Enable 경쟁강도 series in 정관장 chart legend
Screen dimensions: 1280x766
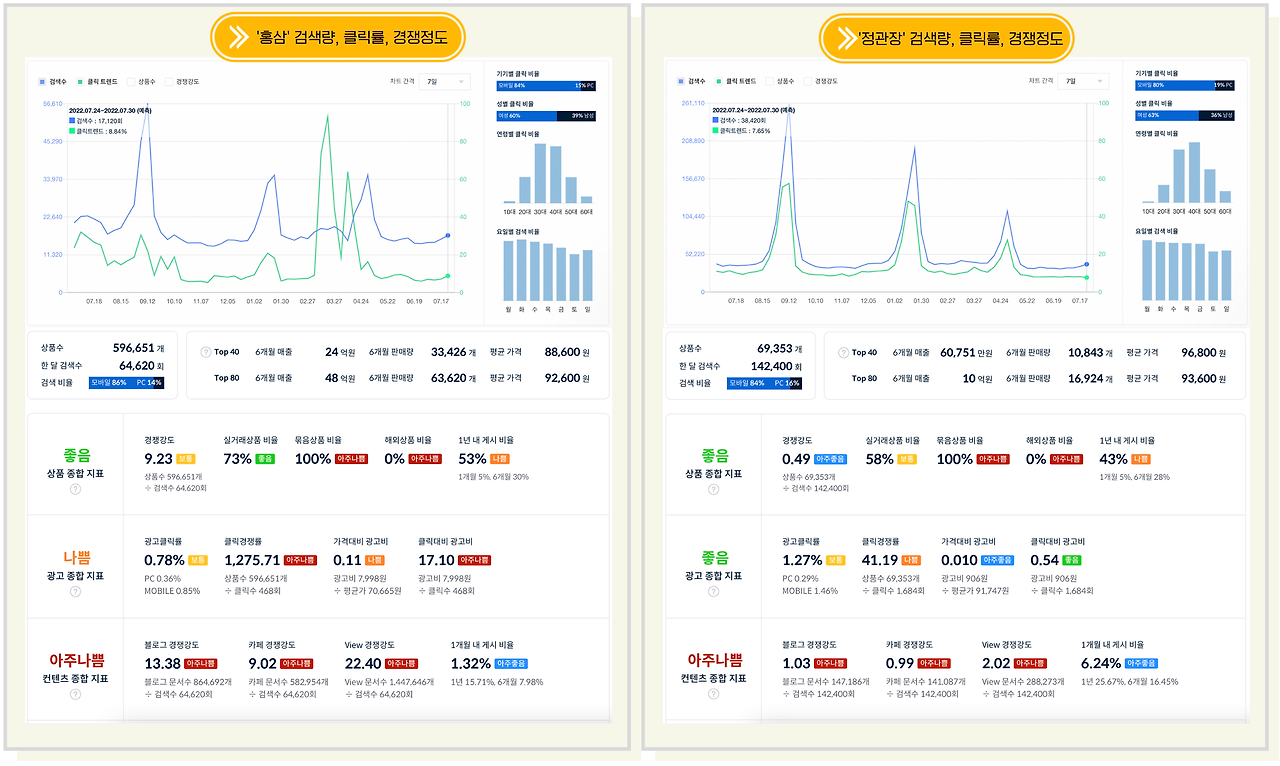[808, 81]
